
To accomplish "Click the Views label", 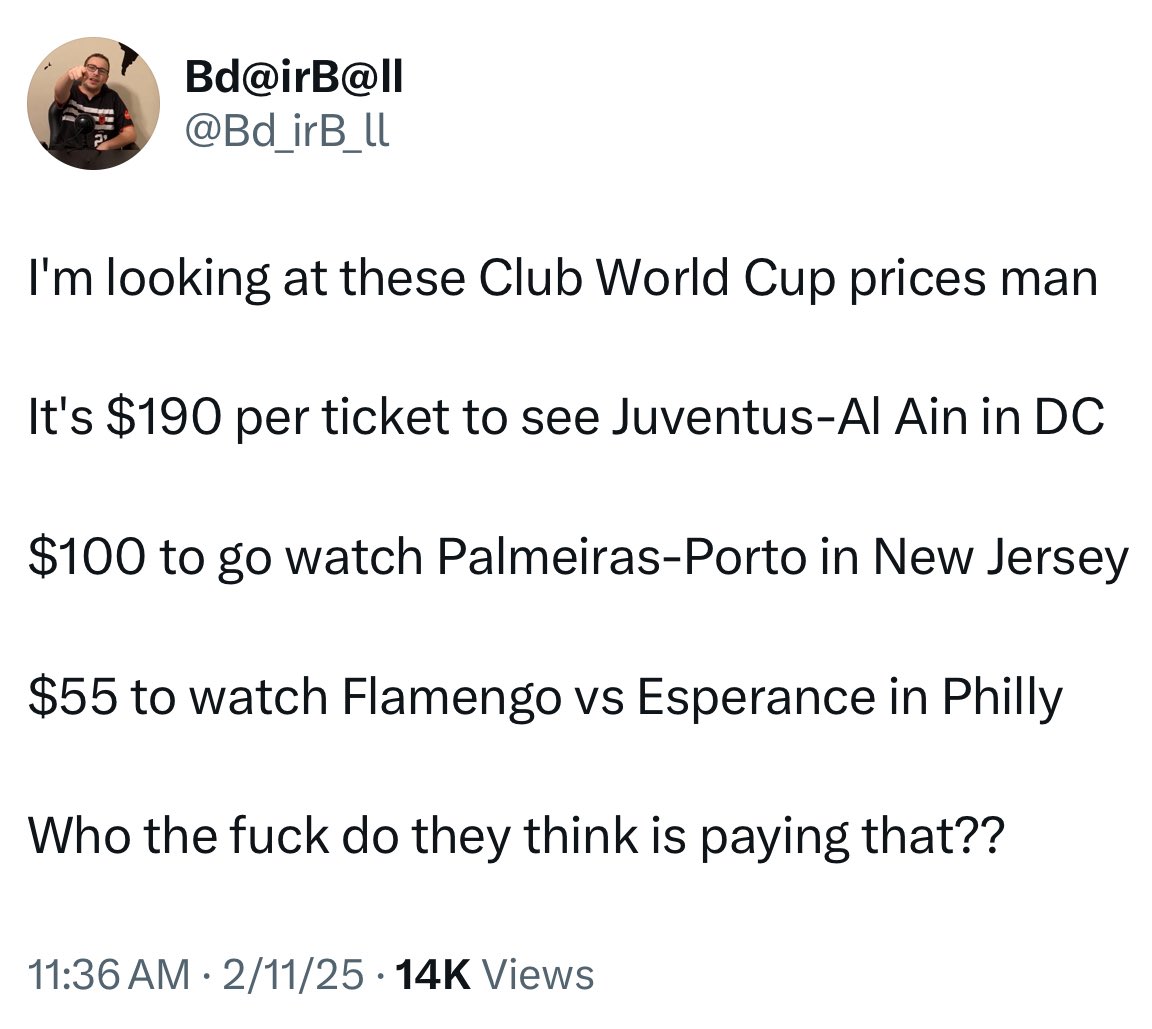I will [x=537, y=975].
